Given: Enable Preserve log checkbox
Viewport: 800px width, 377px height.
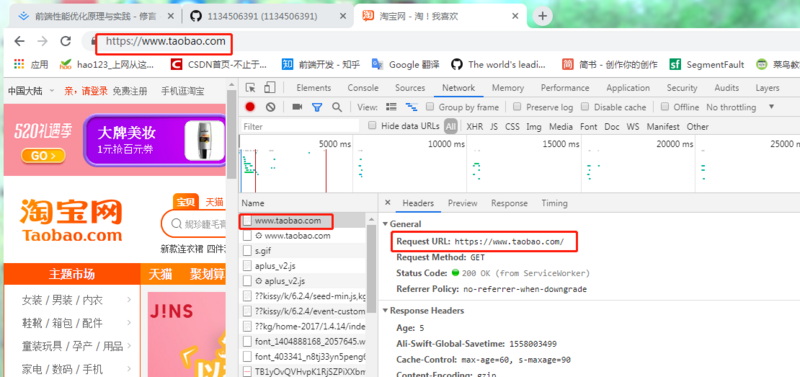Looking at the screenshot, I should [x=517, y=107].
